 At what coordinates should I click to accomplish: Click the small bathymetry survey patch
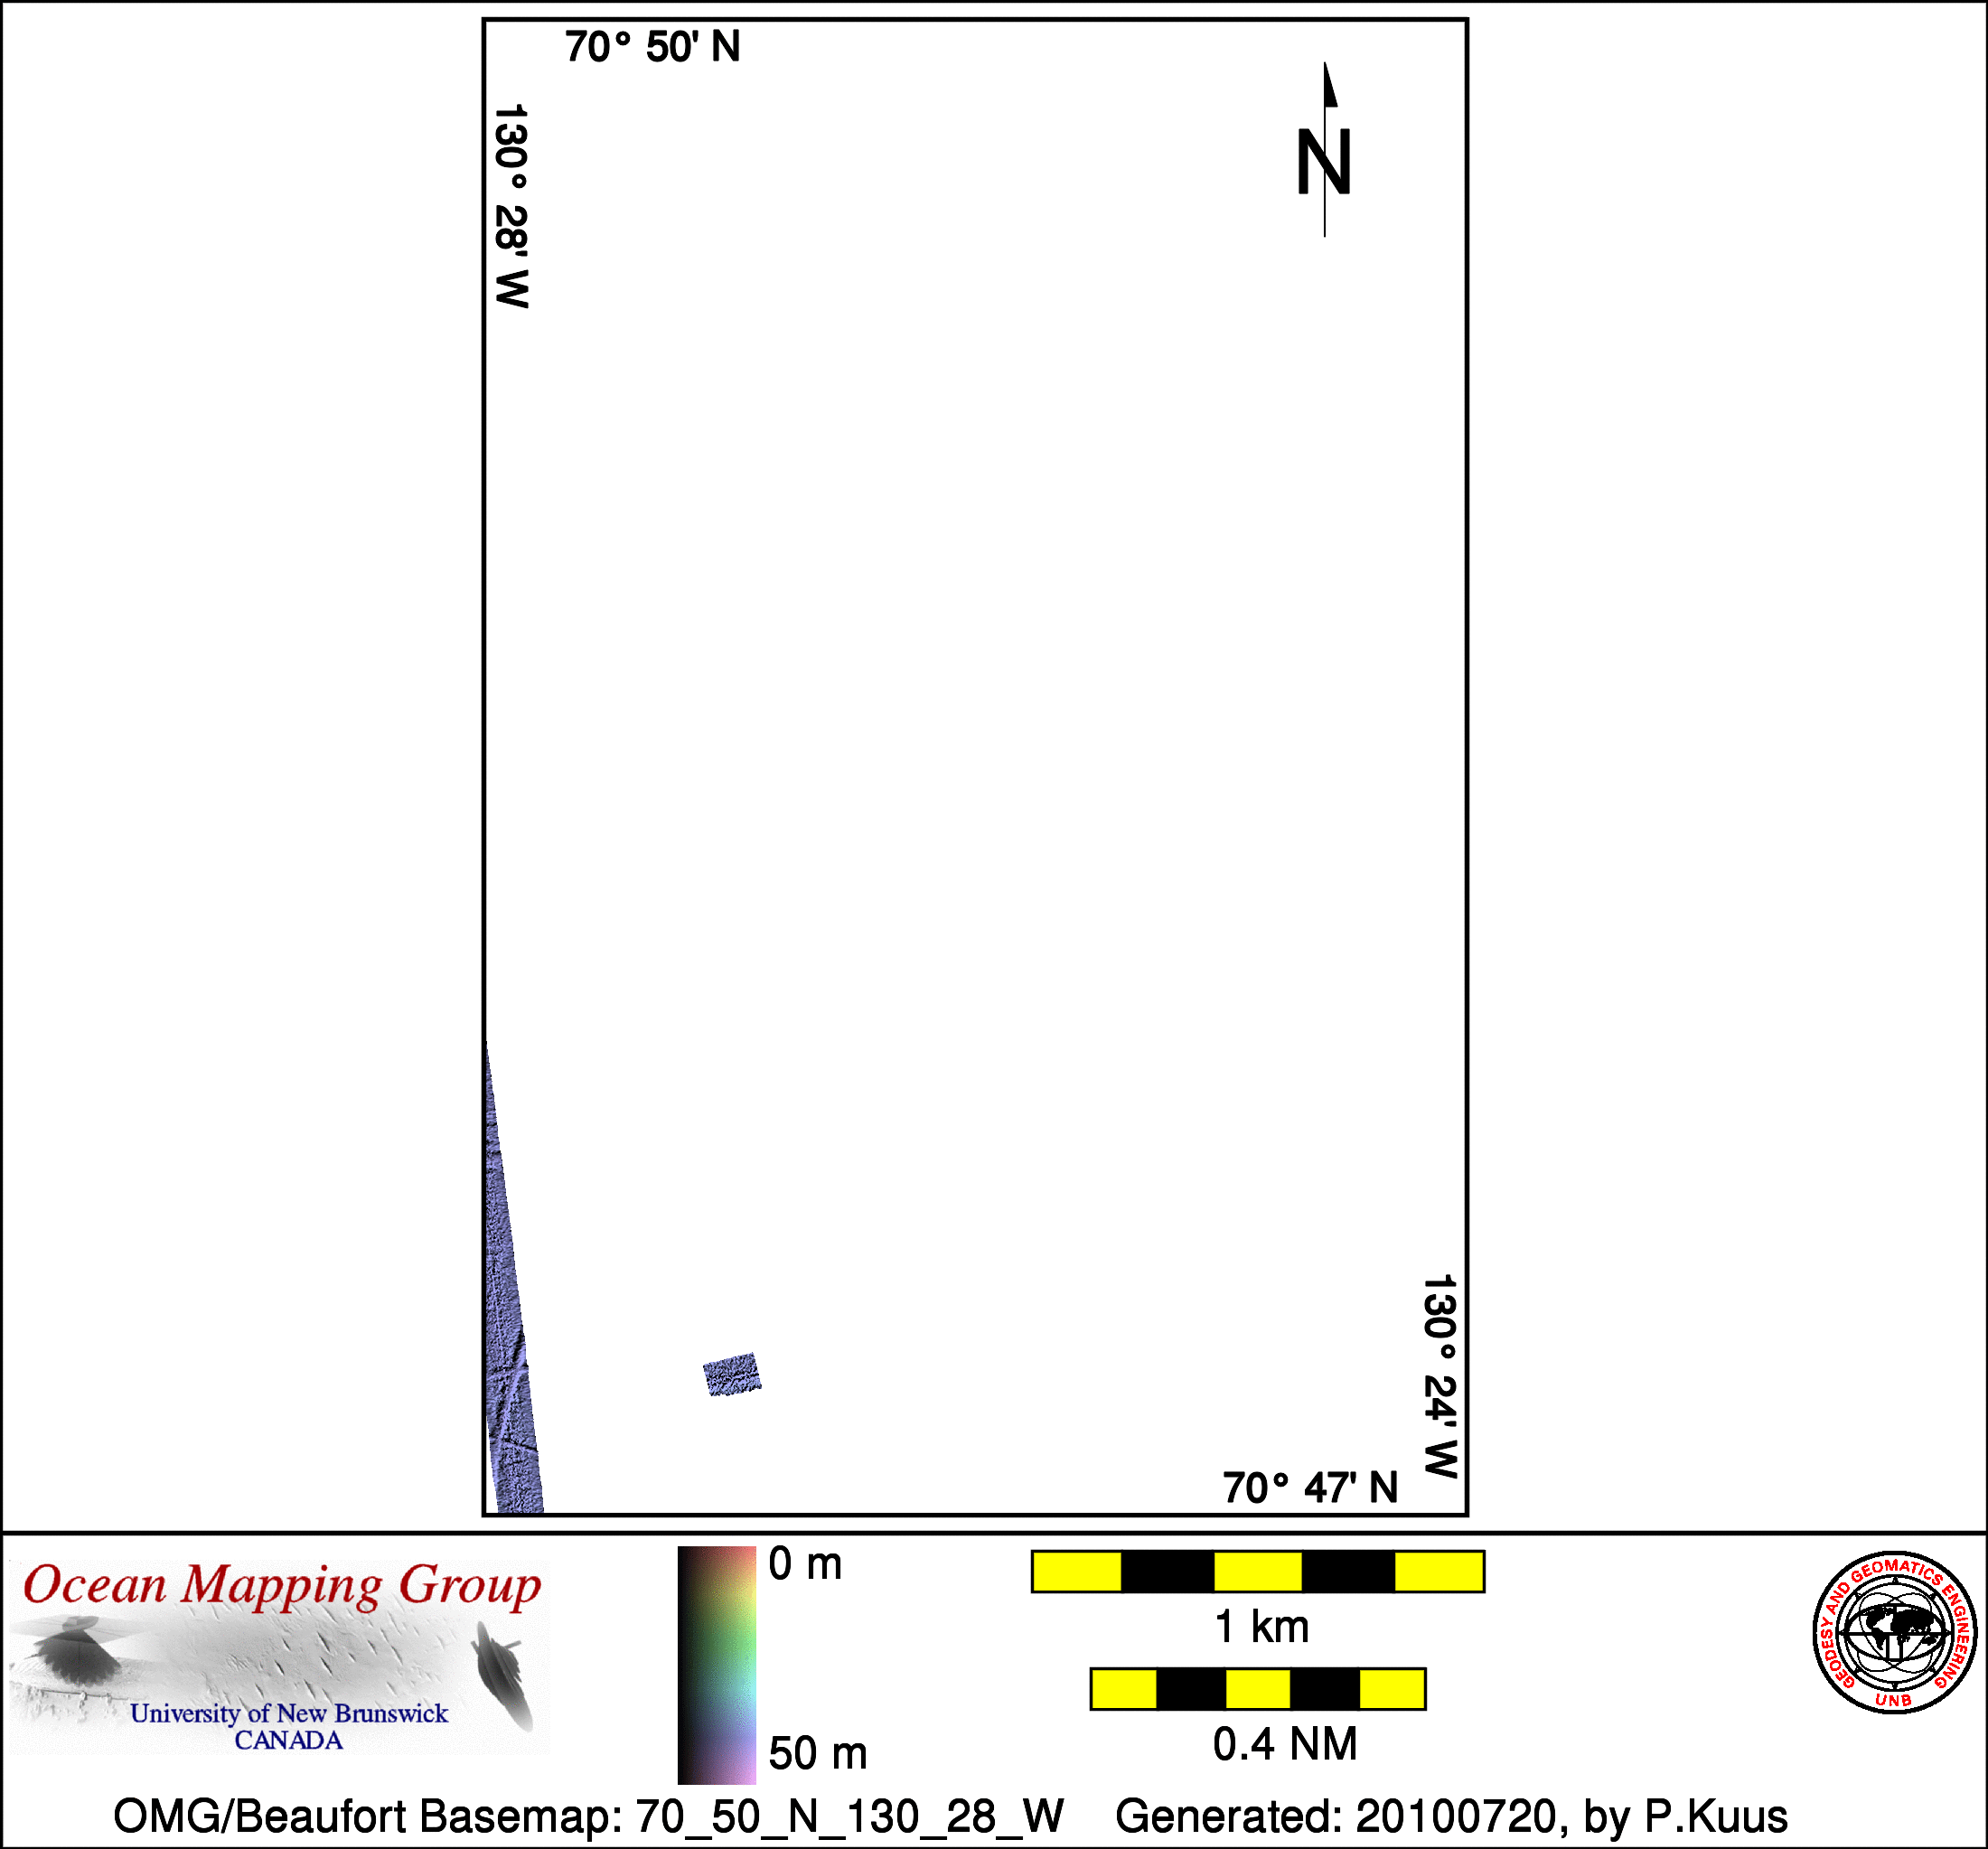click(x=732, y=1374)
